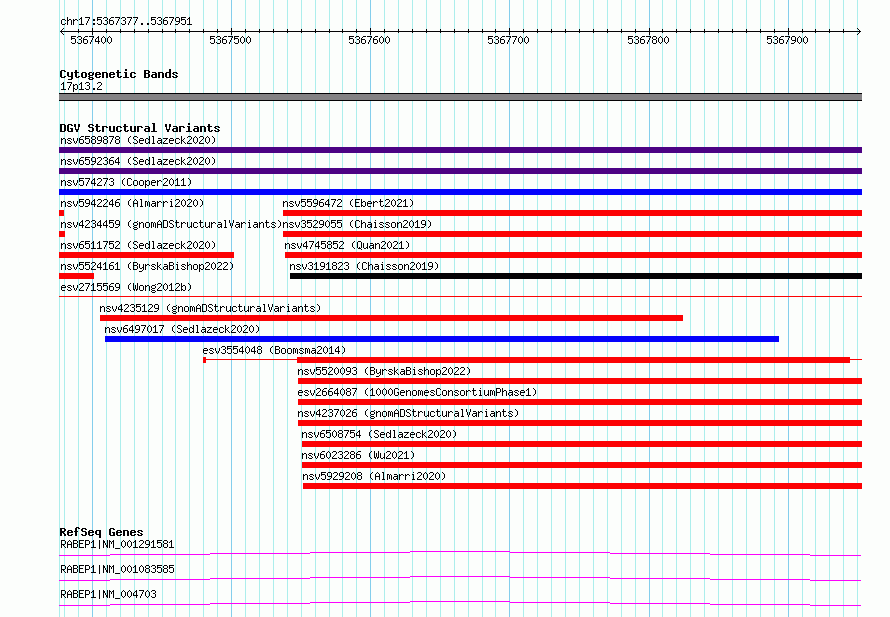Click the Cytogenetic Bands track title
Screen dimensions: 890x617
(x=119, y=74)
